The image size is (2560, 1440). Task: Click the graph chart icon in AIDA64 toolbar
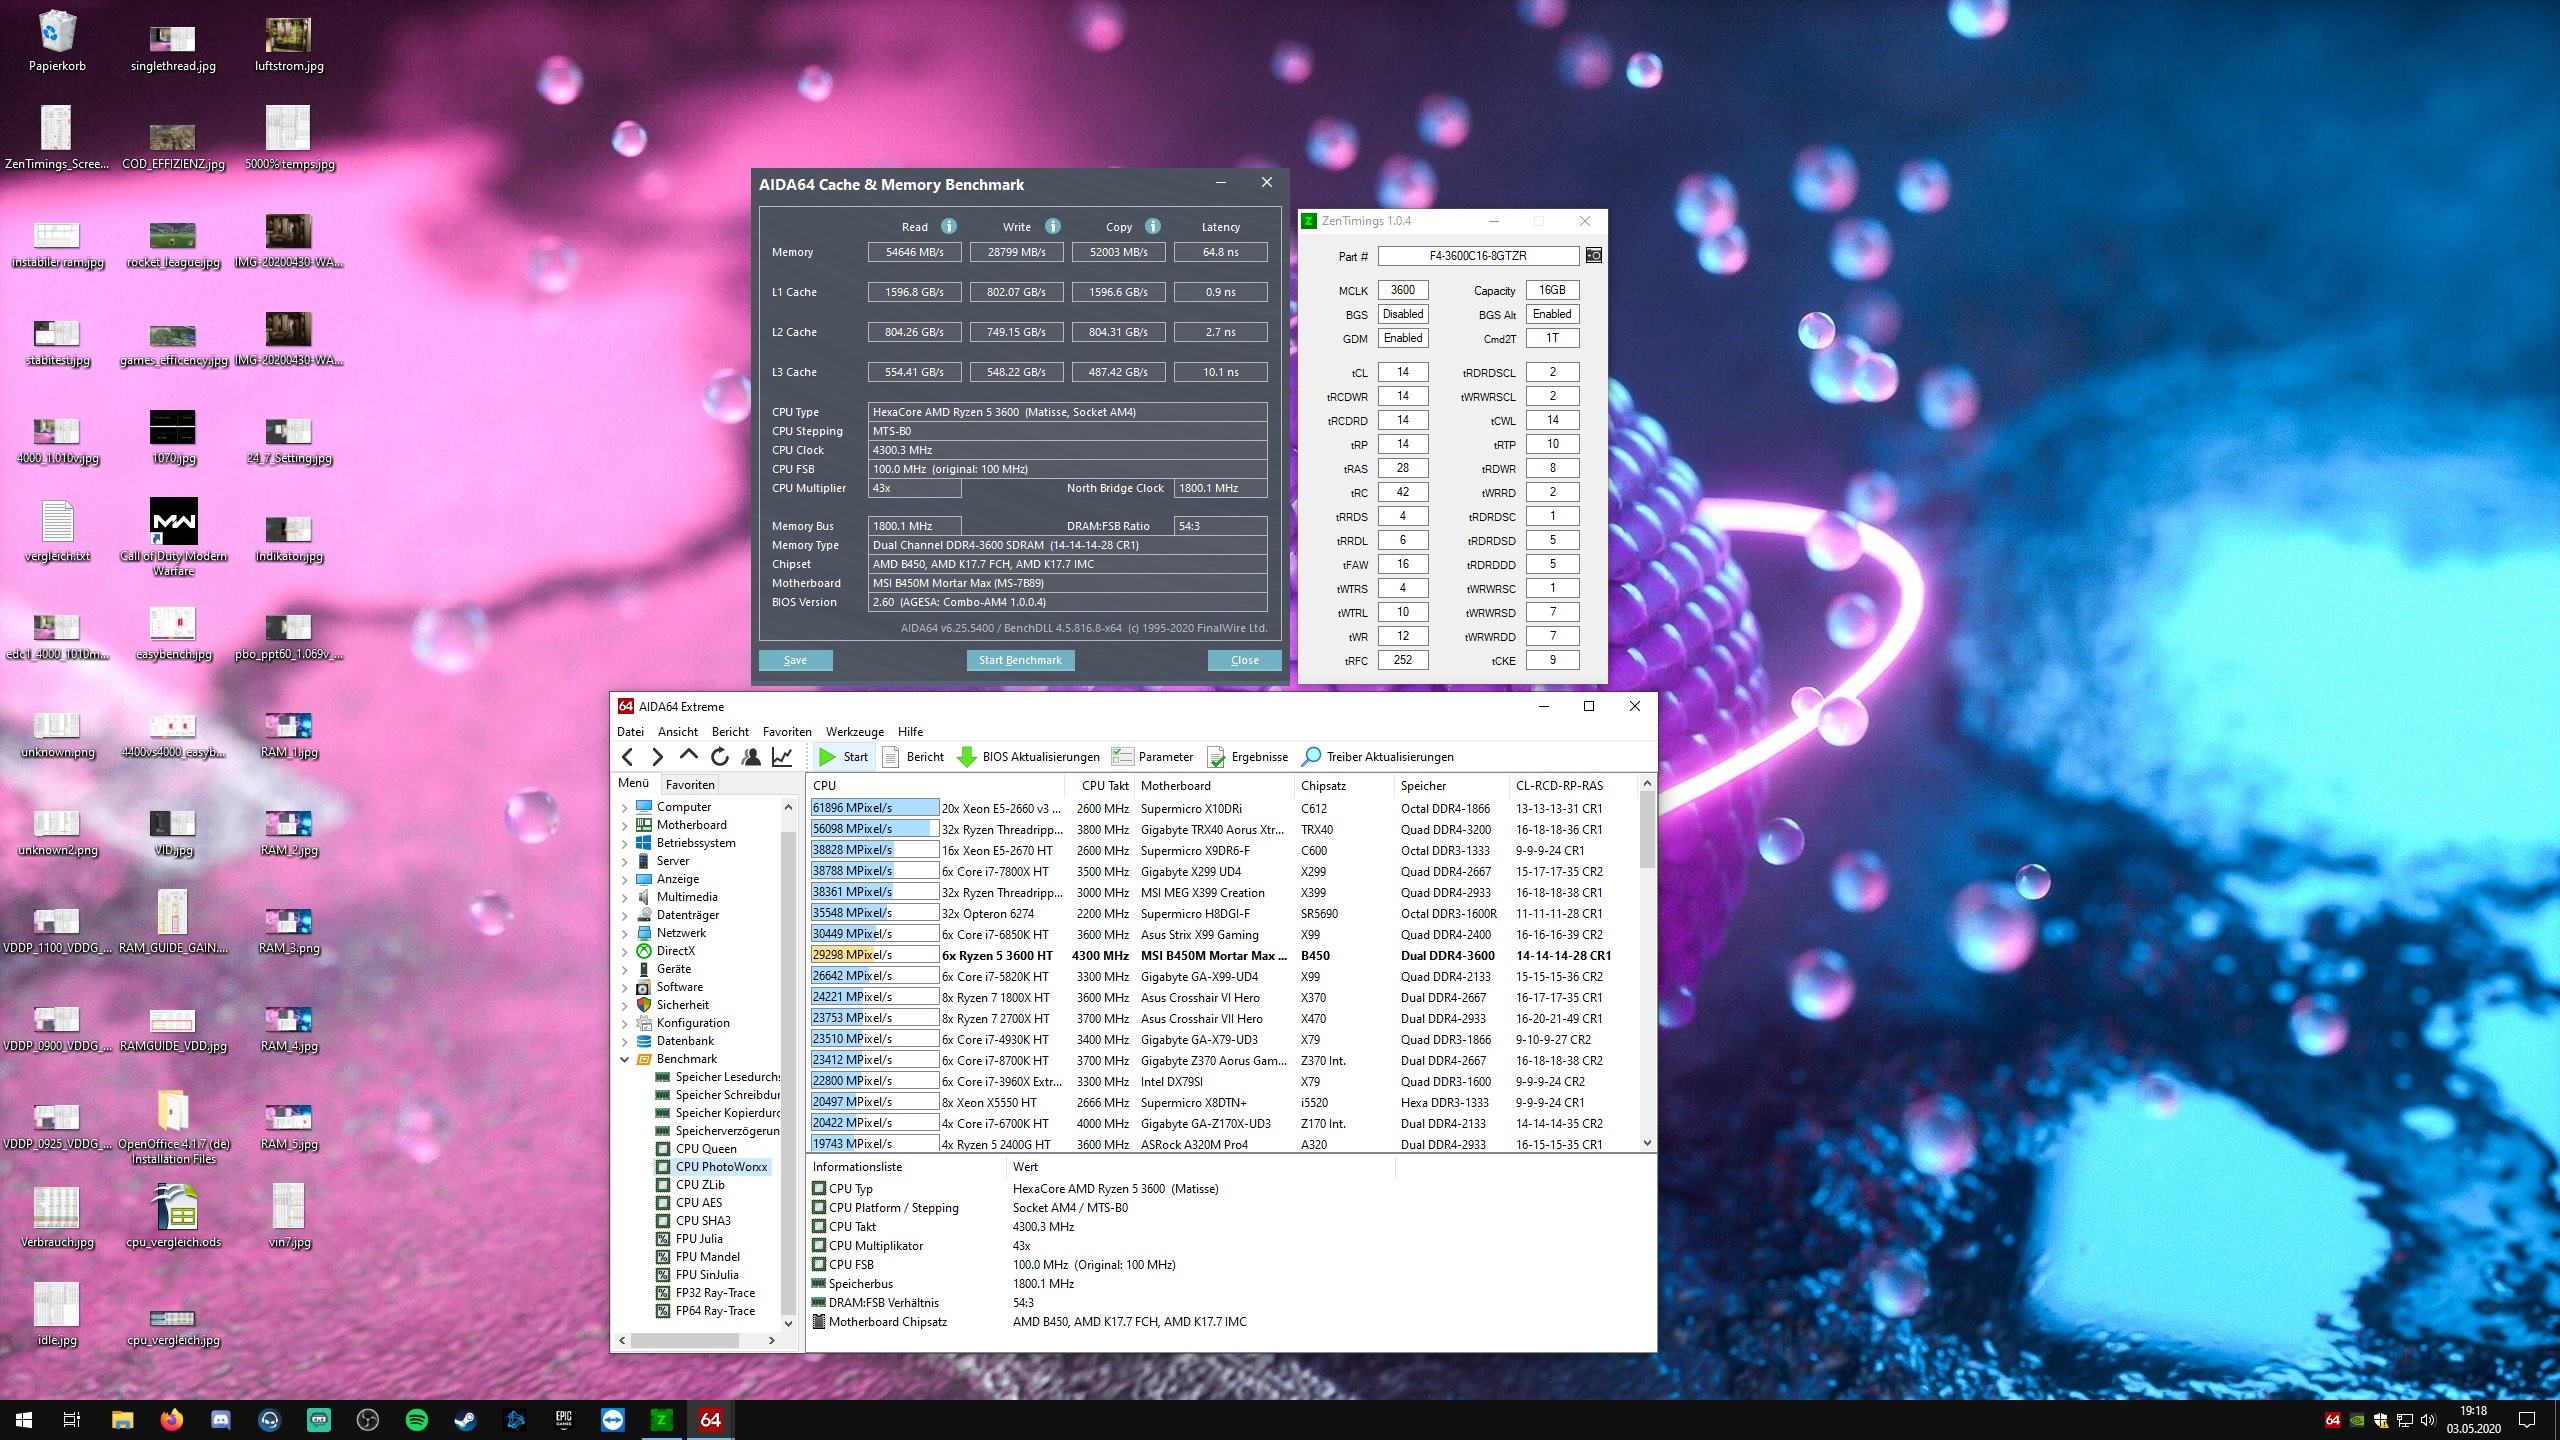(x=782, y=757)
